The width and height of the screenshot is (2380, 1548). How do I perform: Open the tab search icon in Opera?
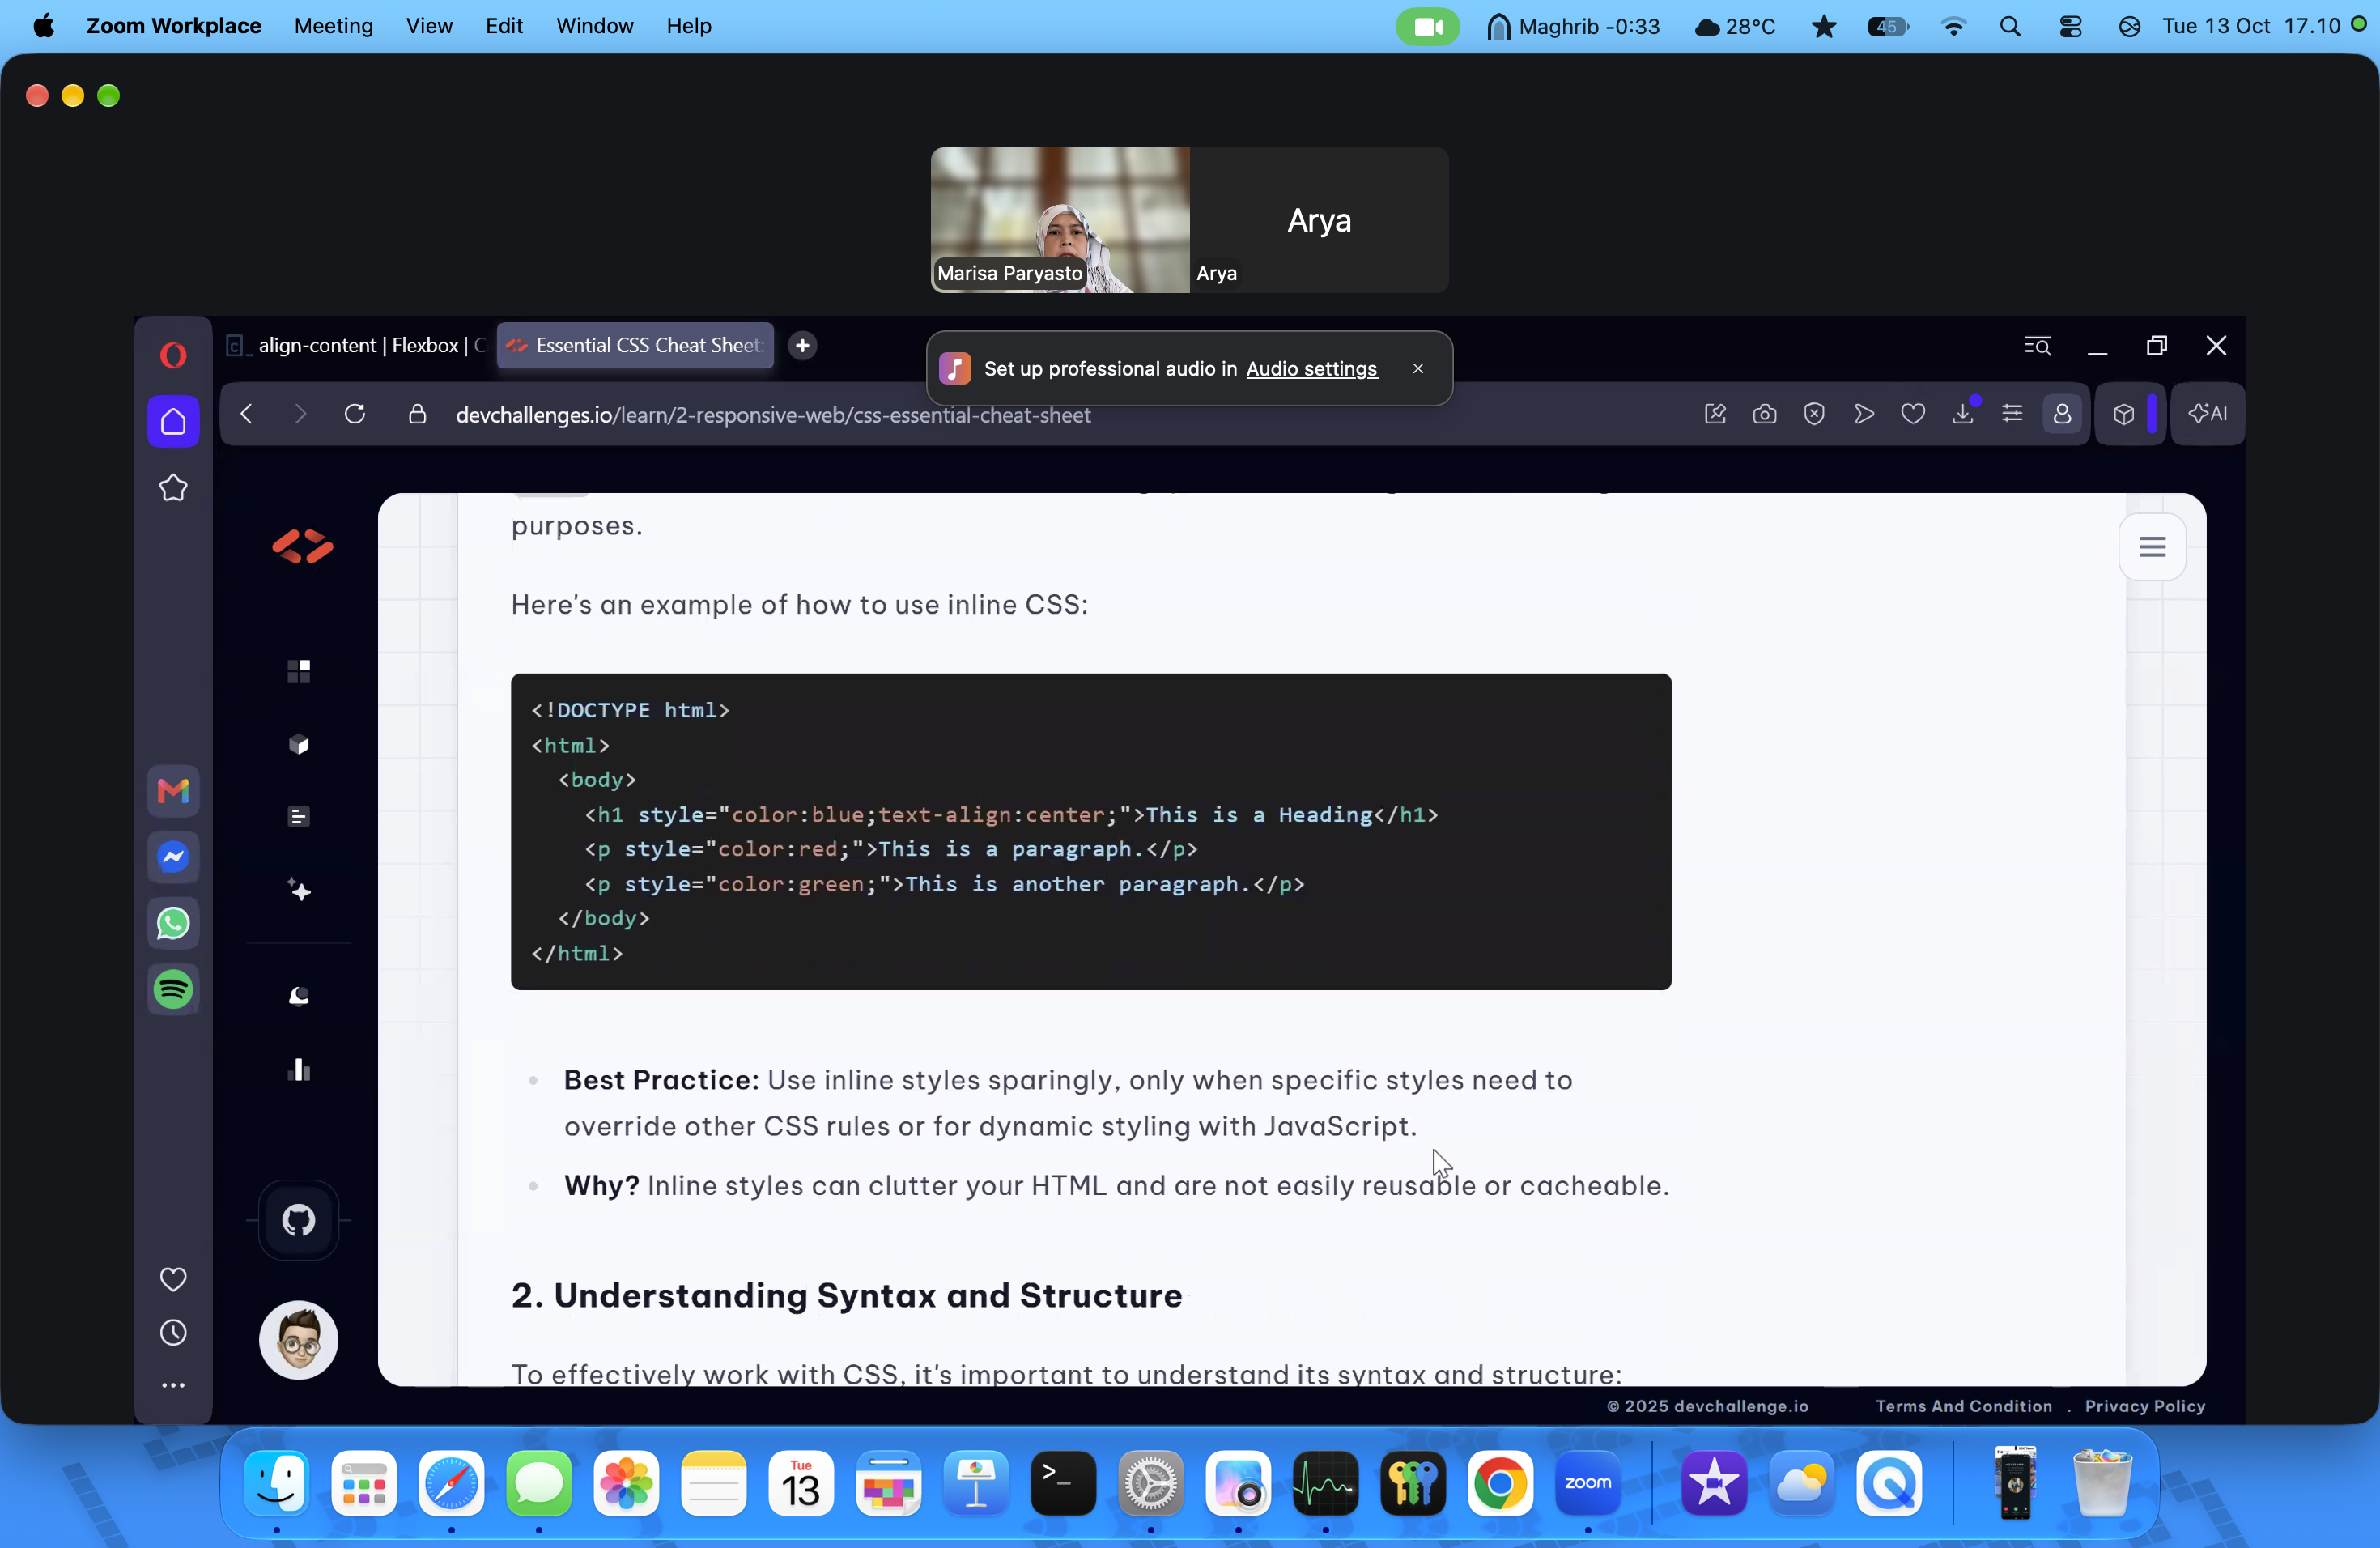click(2038, 346)
